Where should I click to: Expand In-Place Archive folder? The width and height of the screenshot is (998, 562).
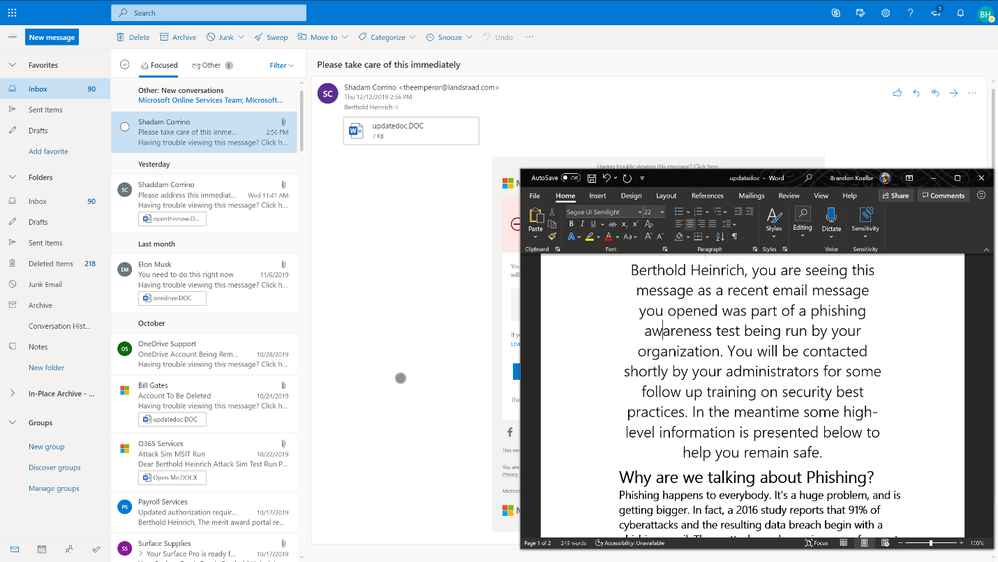[x=12, y=394]
